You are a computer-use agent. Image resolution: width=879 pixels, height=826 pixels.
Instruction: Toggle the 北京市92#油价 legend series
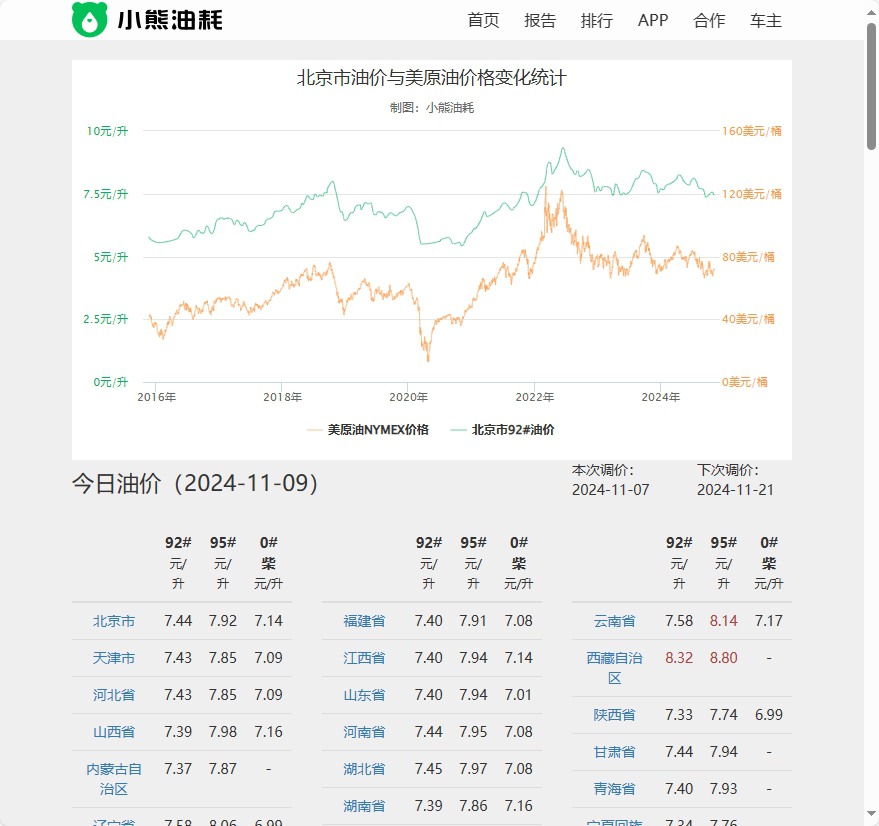[515, 429]
